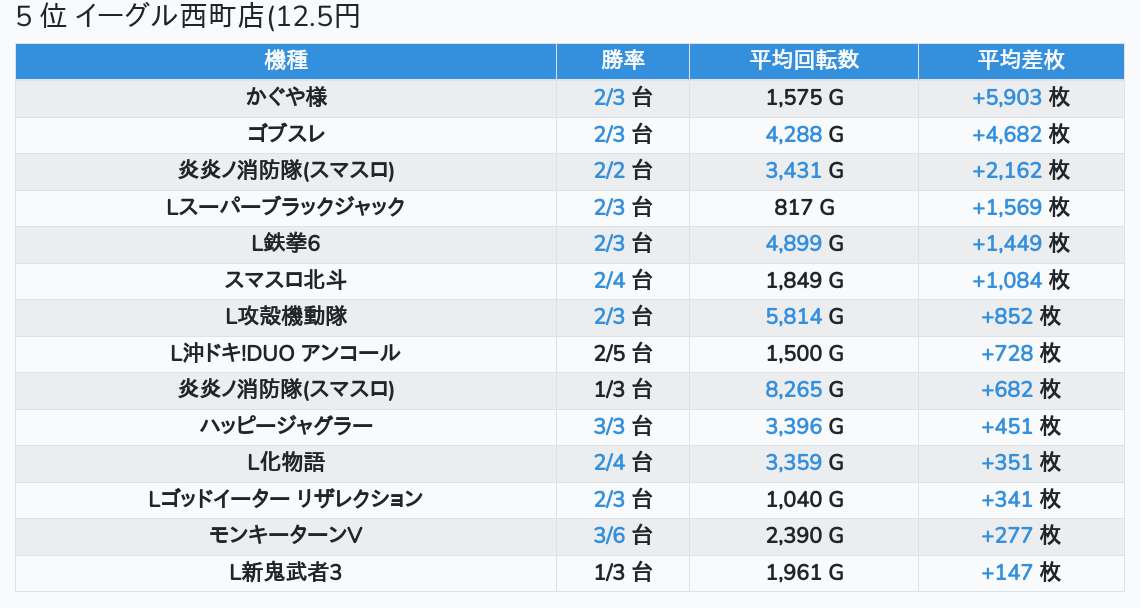Viewport: 1140px width, 608px height.
Task: Open the 8,265 average spins link
Action: (794, 390)
